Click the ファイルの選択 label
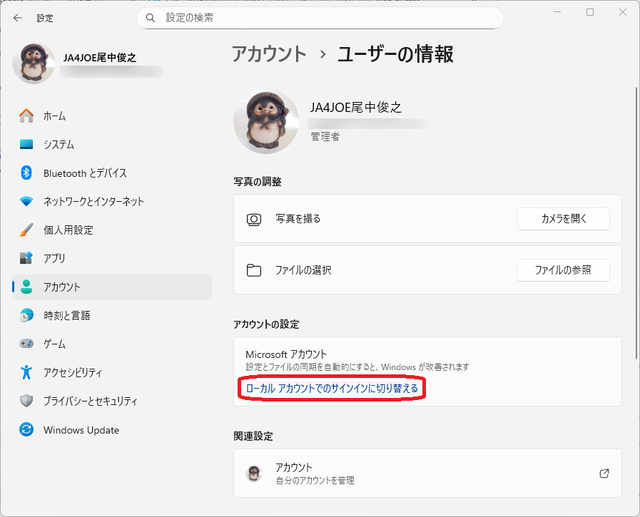The image size is (640, 517). tap(303, 270)
